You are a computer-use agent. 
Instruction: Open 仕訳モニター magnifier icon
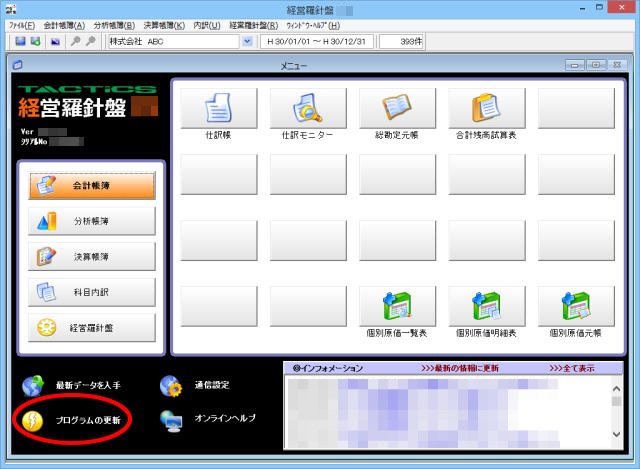coord(308,108)
